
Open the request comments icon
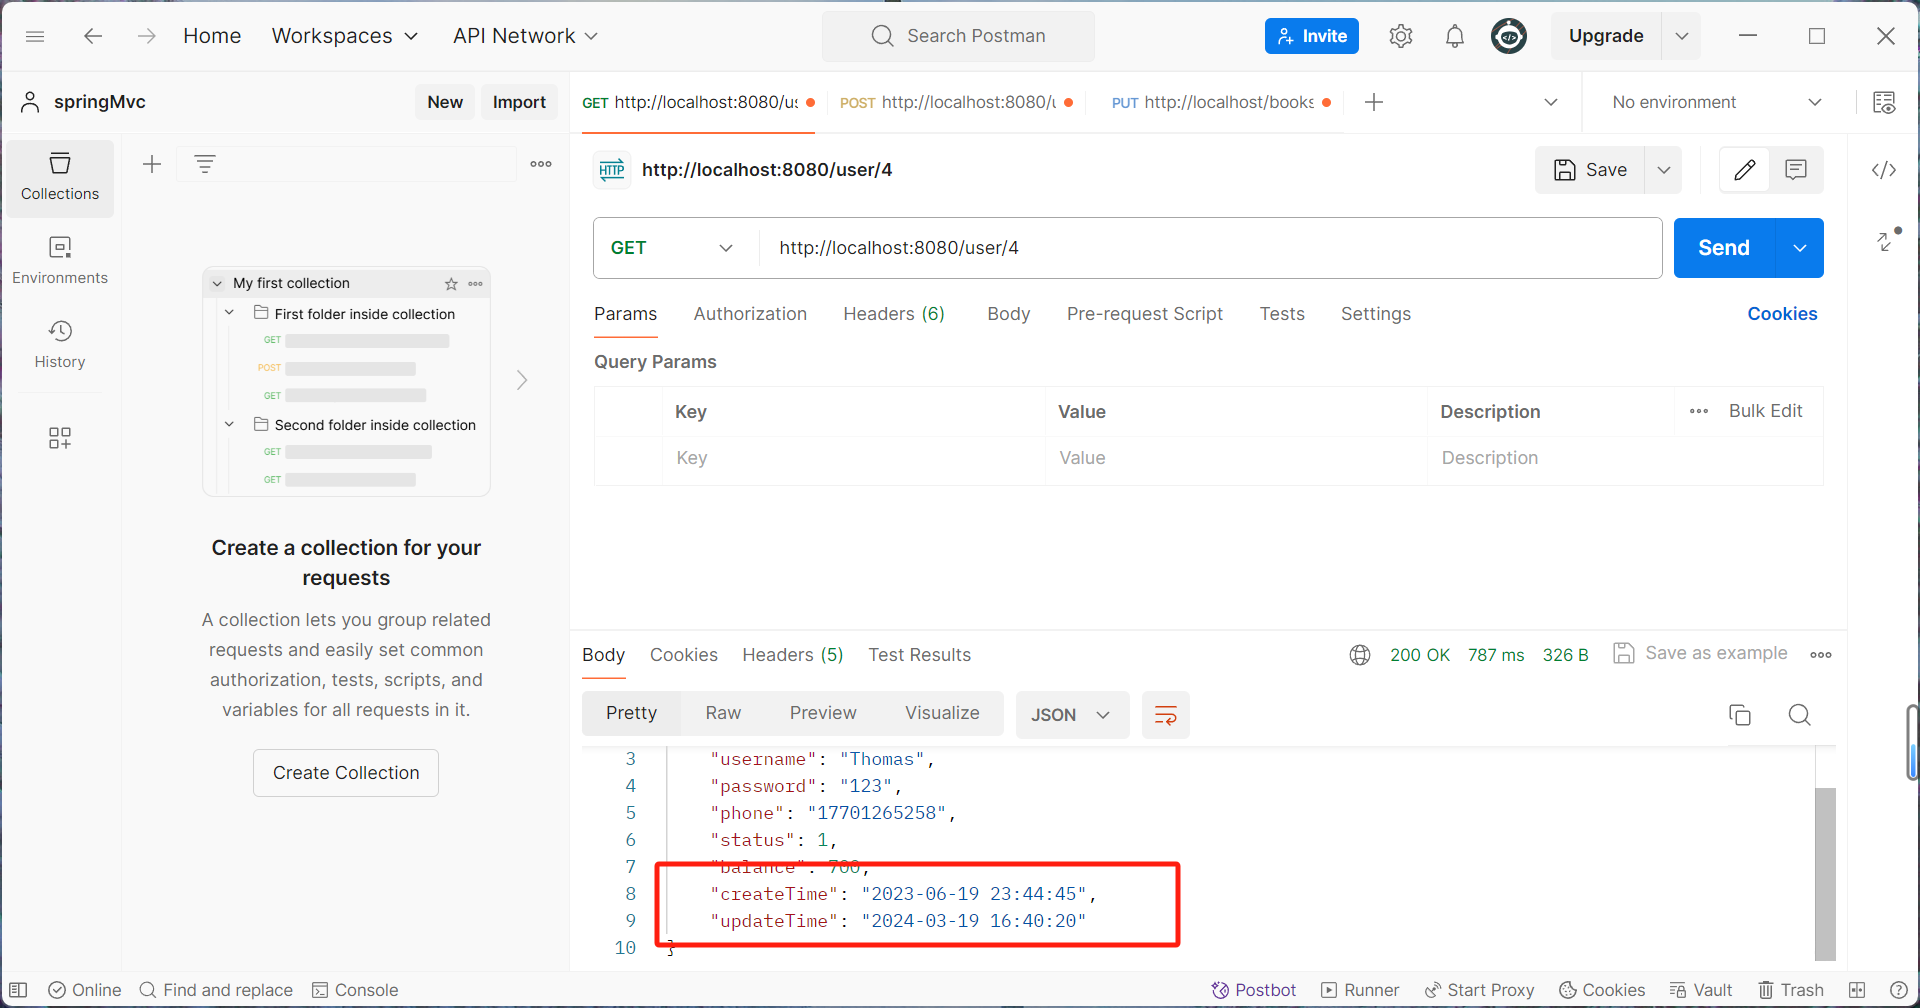[x=1796, y=170]
